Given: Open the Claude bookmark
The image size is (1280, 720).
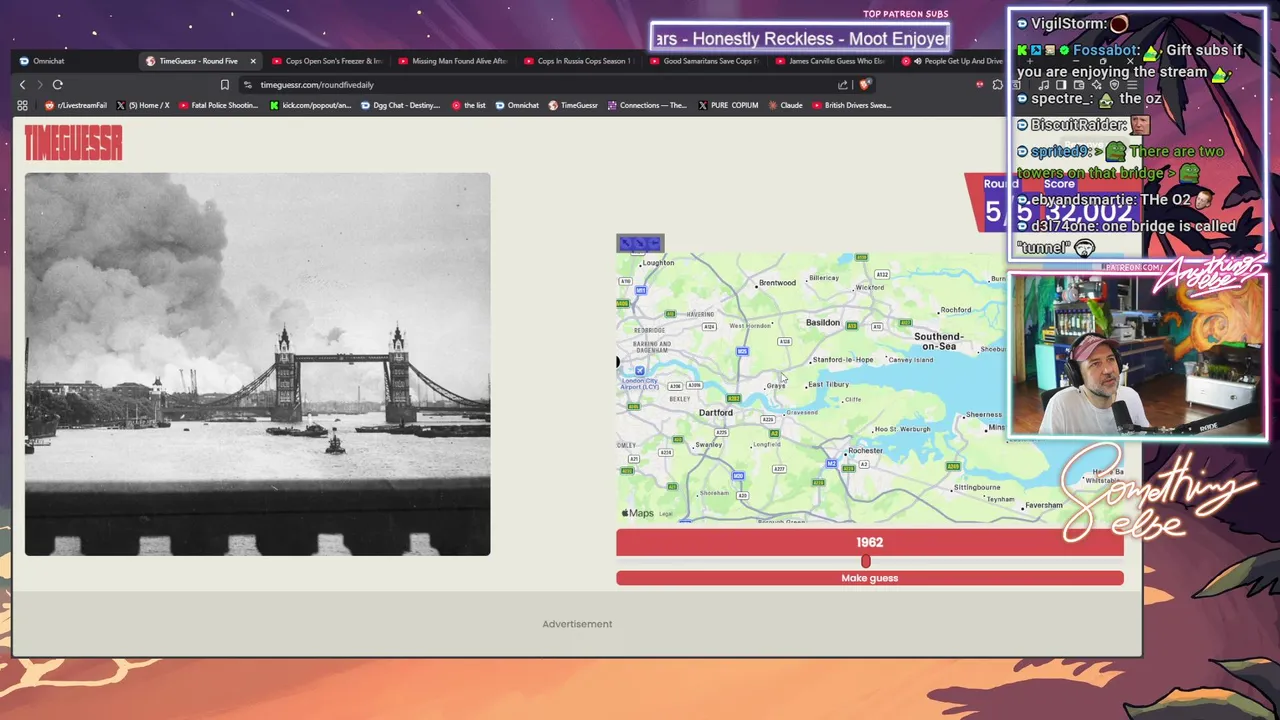Looking at the screenshot, I should click(785, 105).
